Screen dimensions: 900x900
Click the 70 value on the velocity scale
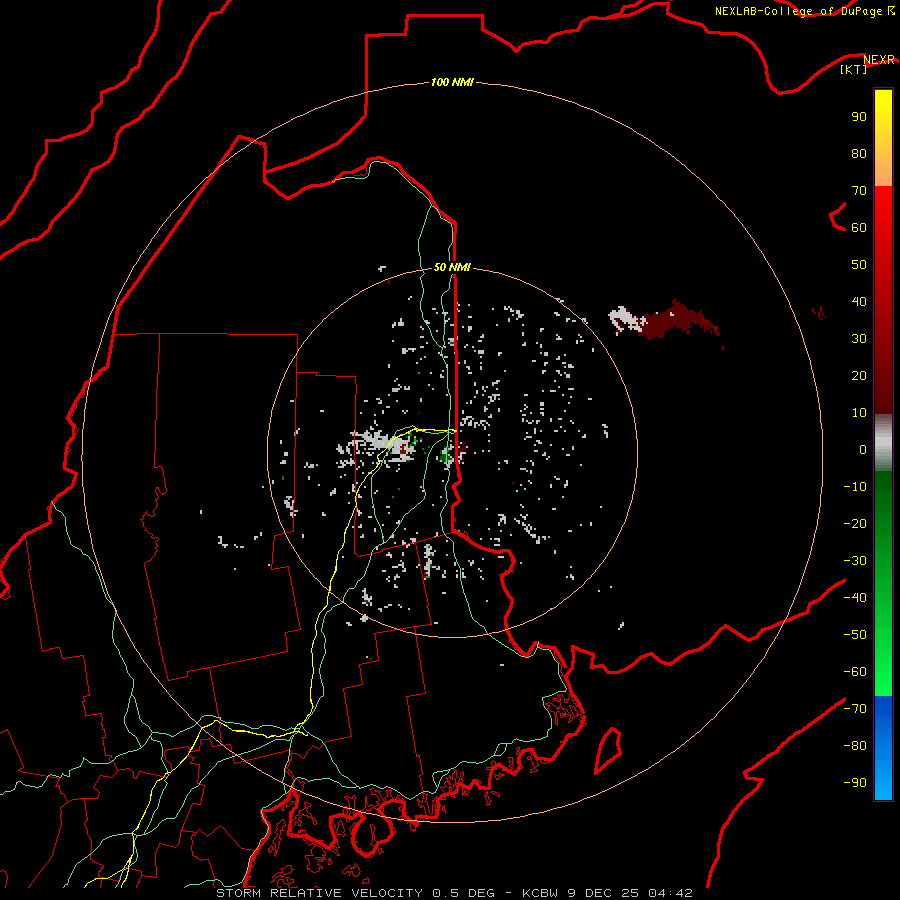point(859,191)
